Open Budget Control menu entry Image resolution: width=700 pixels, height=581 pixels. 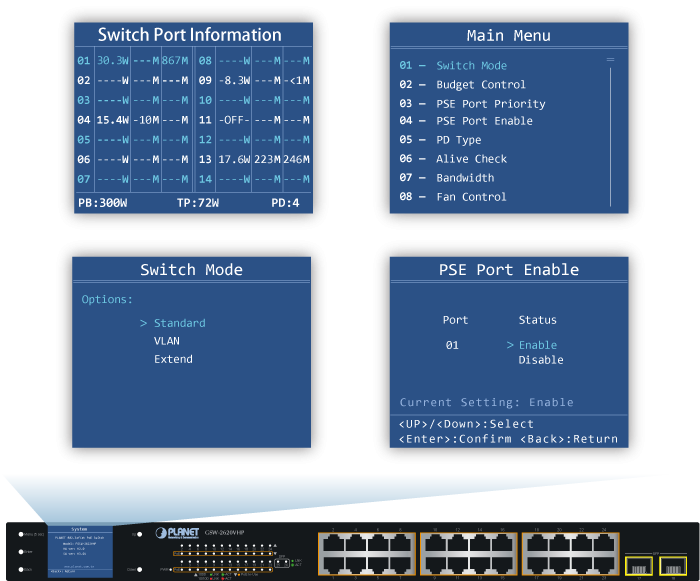(480, 85)
